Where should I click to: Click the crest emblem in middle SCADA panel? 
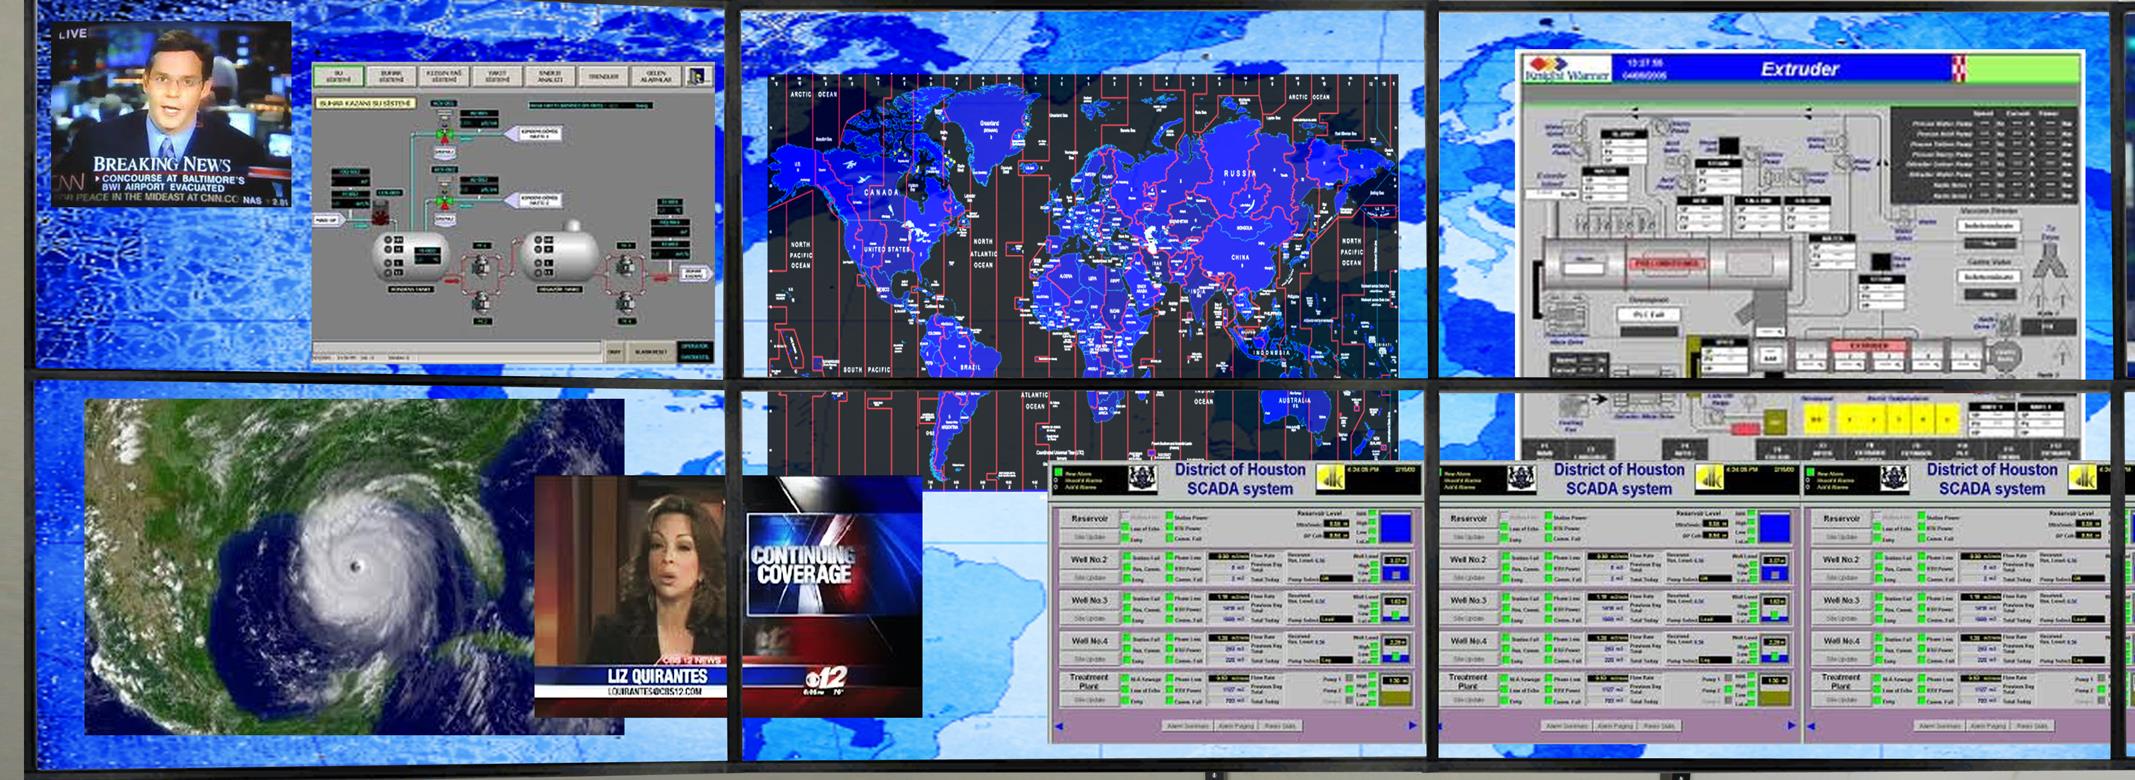1522,478
